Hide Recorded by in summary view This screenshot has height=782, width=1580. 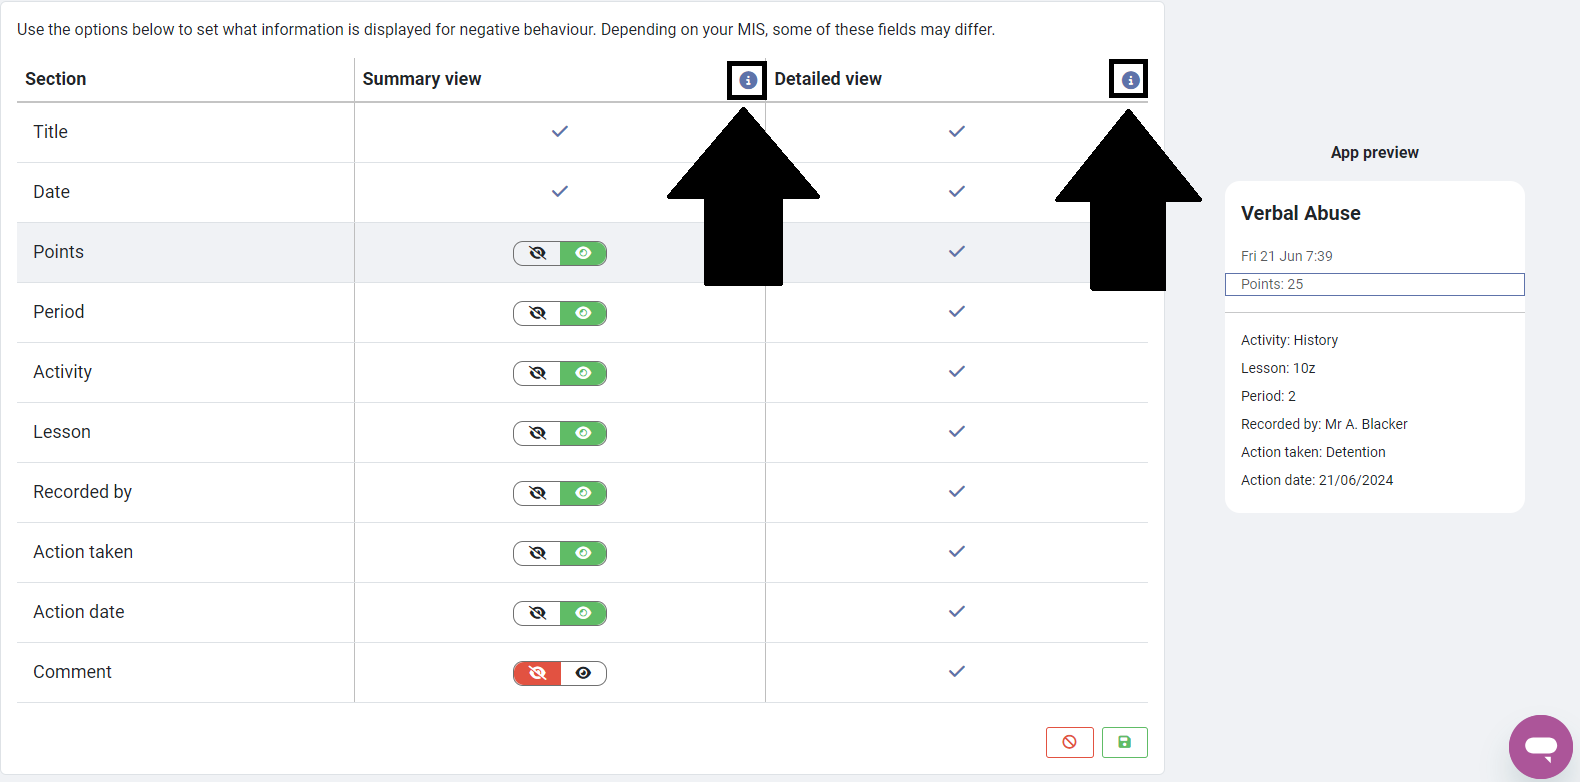(x=537, y=493)
